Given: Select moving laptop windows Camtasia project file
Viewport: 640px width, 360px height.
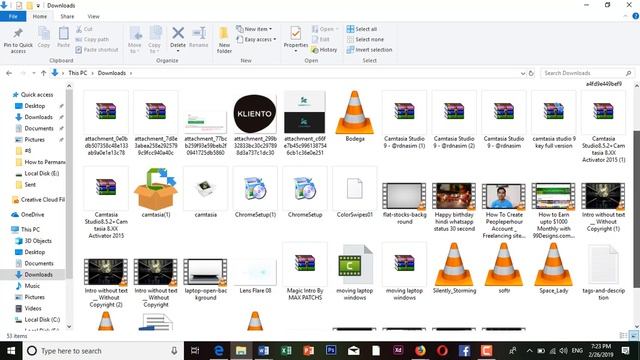Looking at the screenshot, I should [355, 271].
